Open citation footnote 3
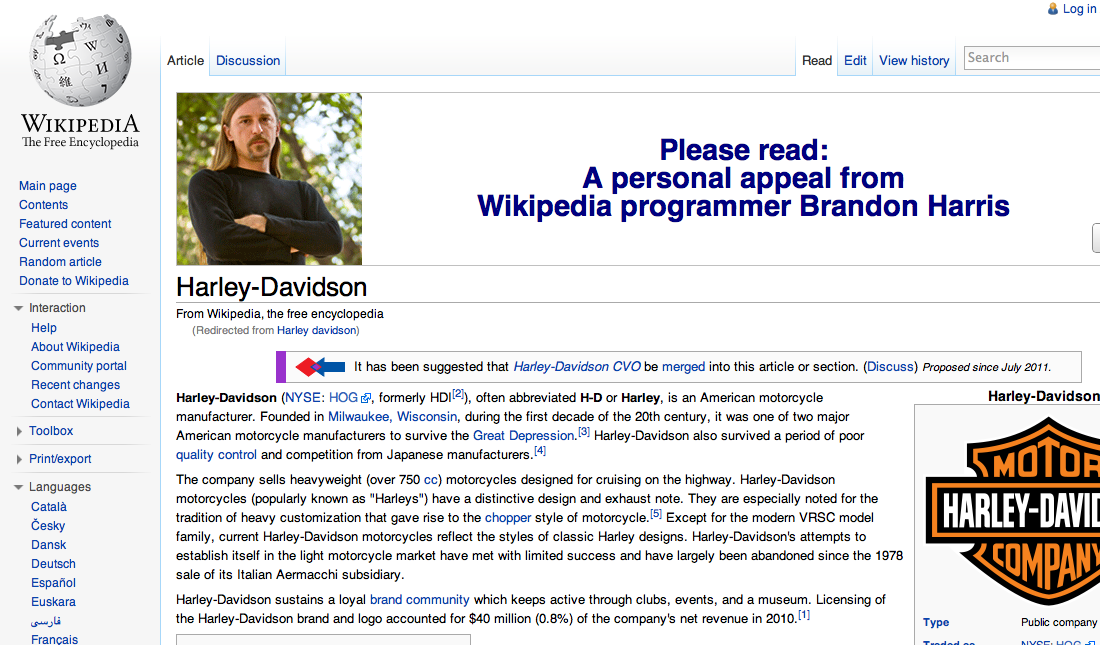 point(584,432)
